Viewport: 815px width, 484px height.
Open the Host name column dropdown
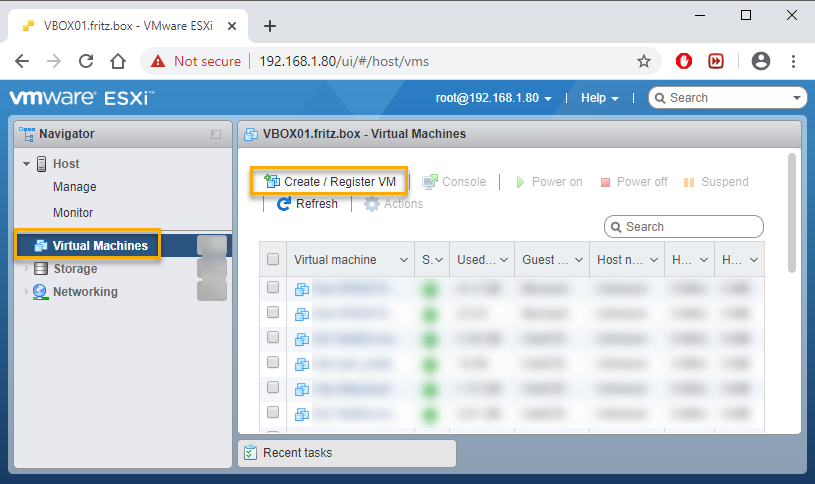pos(654,259)
